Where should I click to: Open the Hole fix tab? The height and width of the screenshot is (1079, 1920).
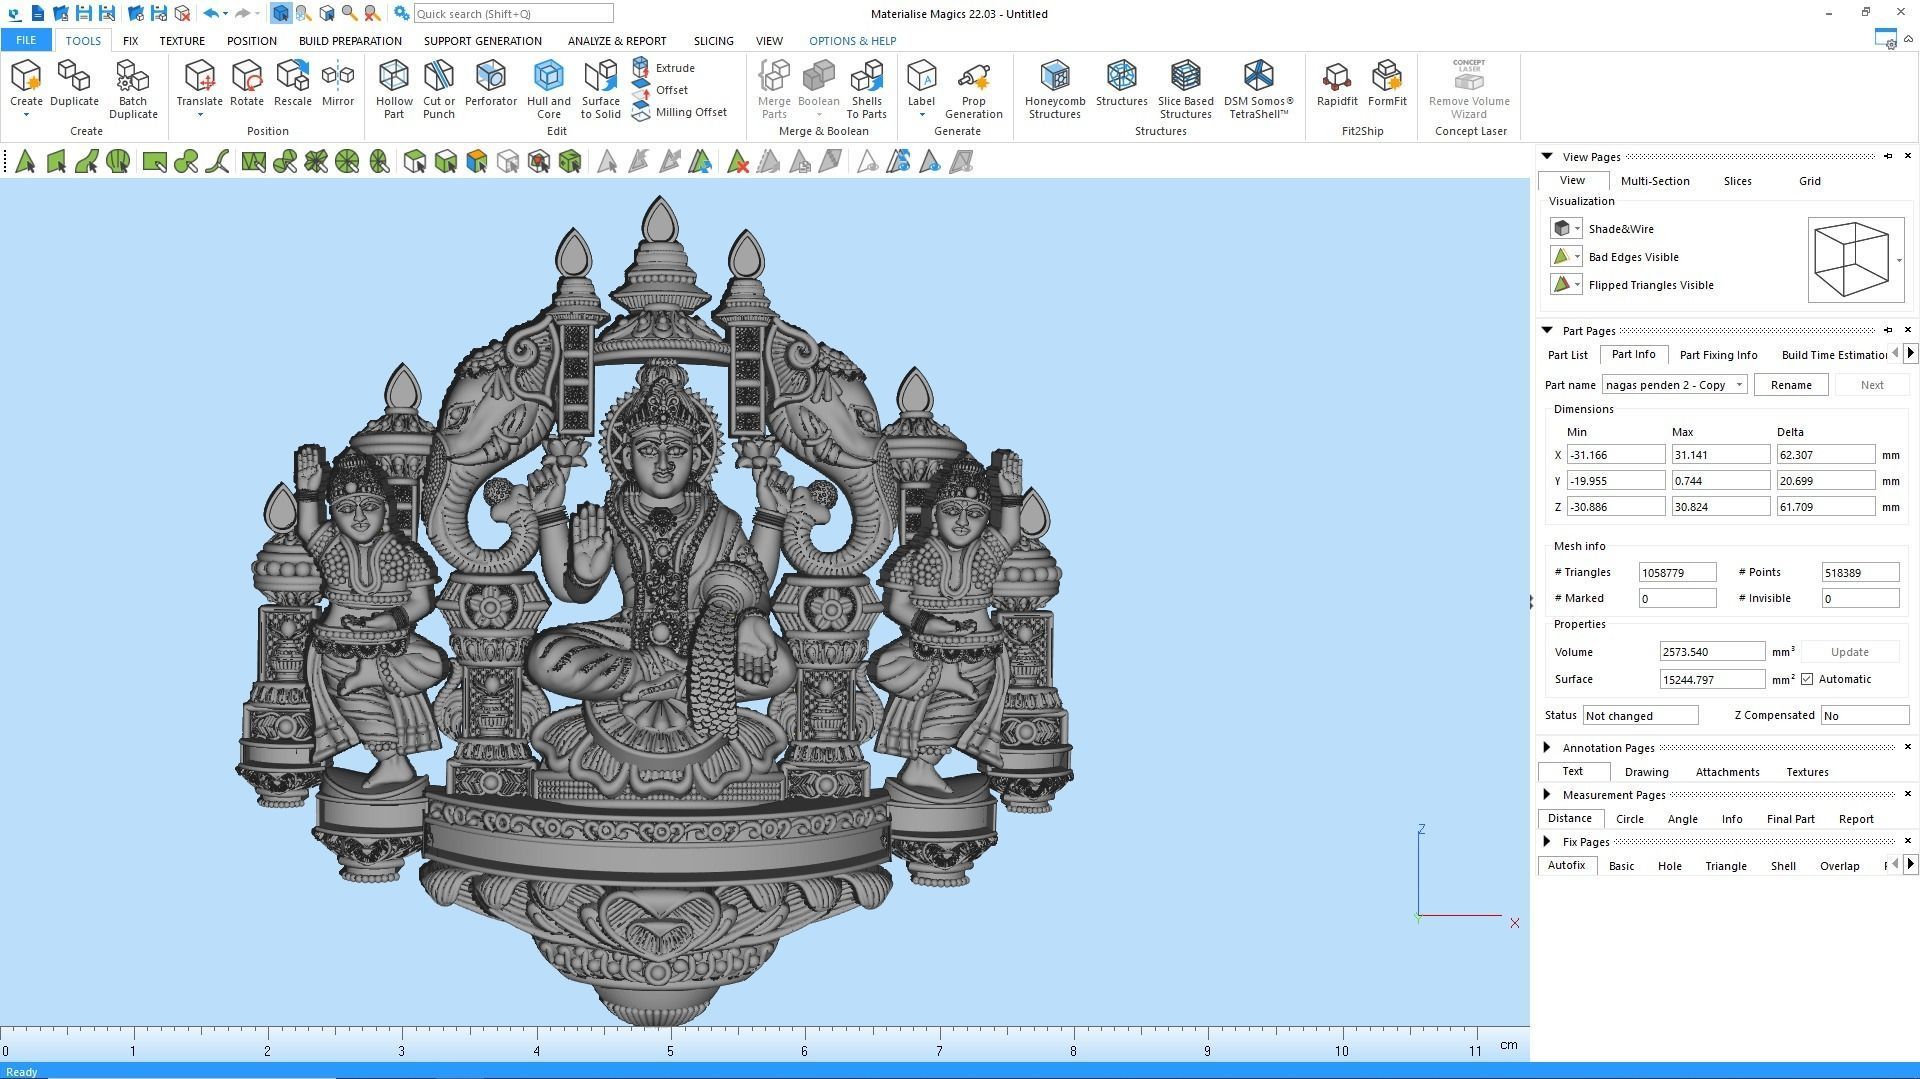[x=1669, y=866]
